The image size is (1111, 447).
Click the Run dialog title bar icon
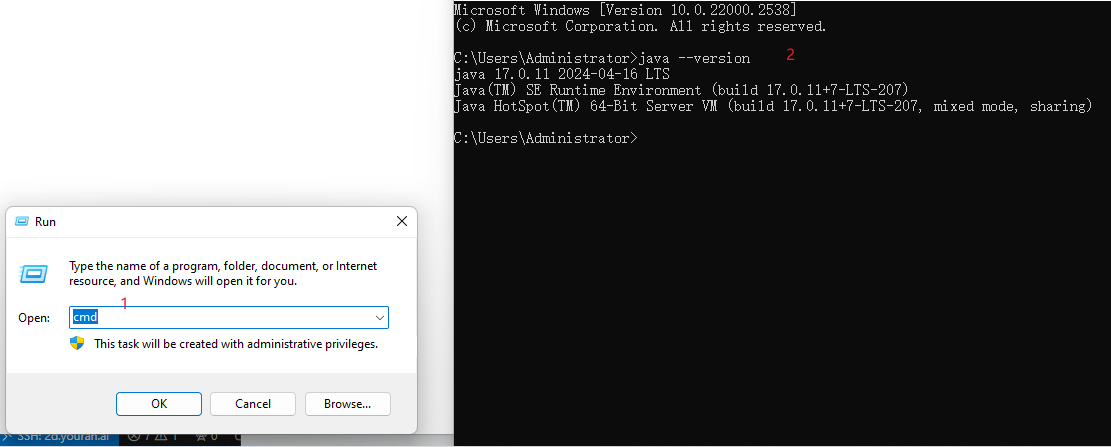[22, 222]
